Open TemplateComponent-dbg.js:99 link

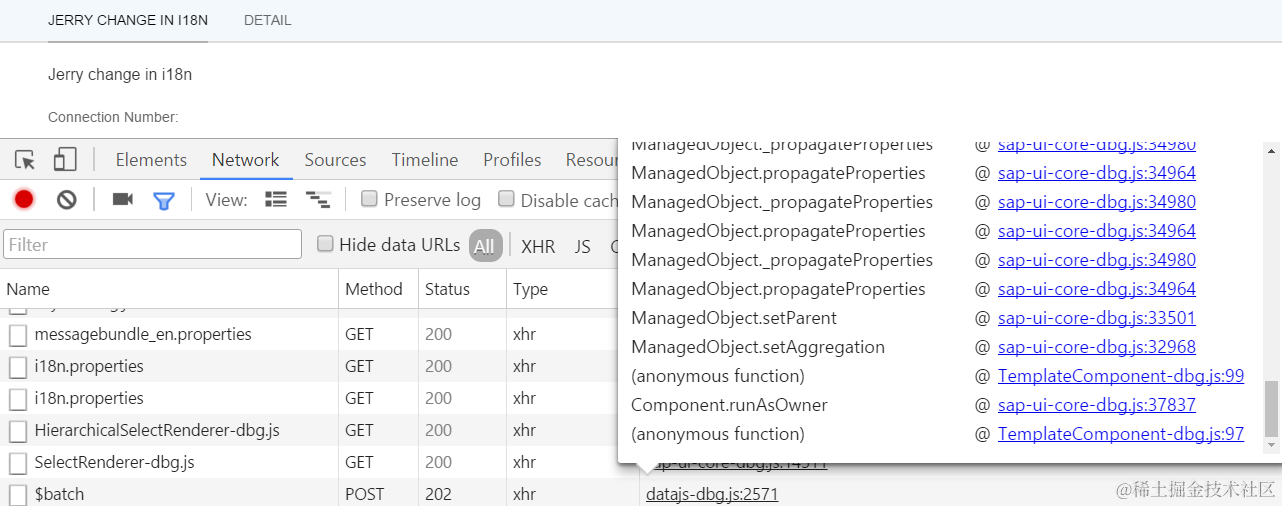point(1121,376)
